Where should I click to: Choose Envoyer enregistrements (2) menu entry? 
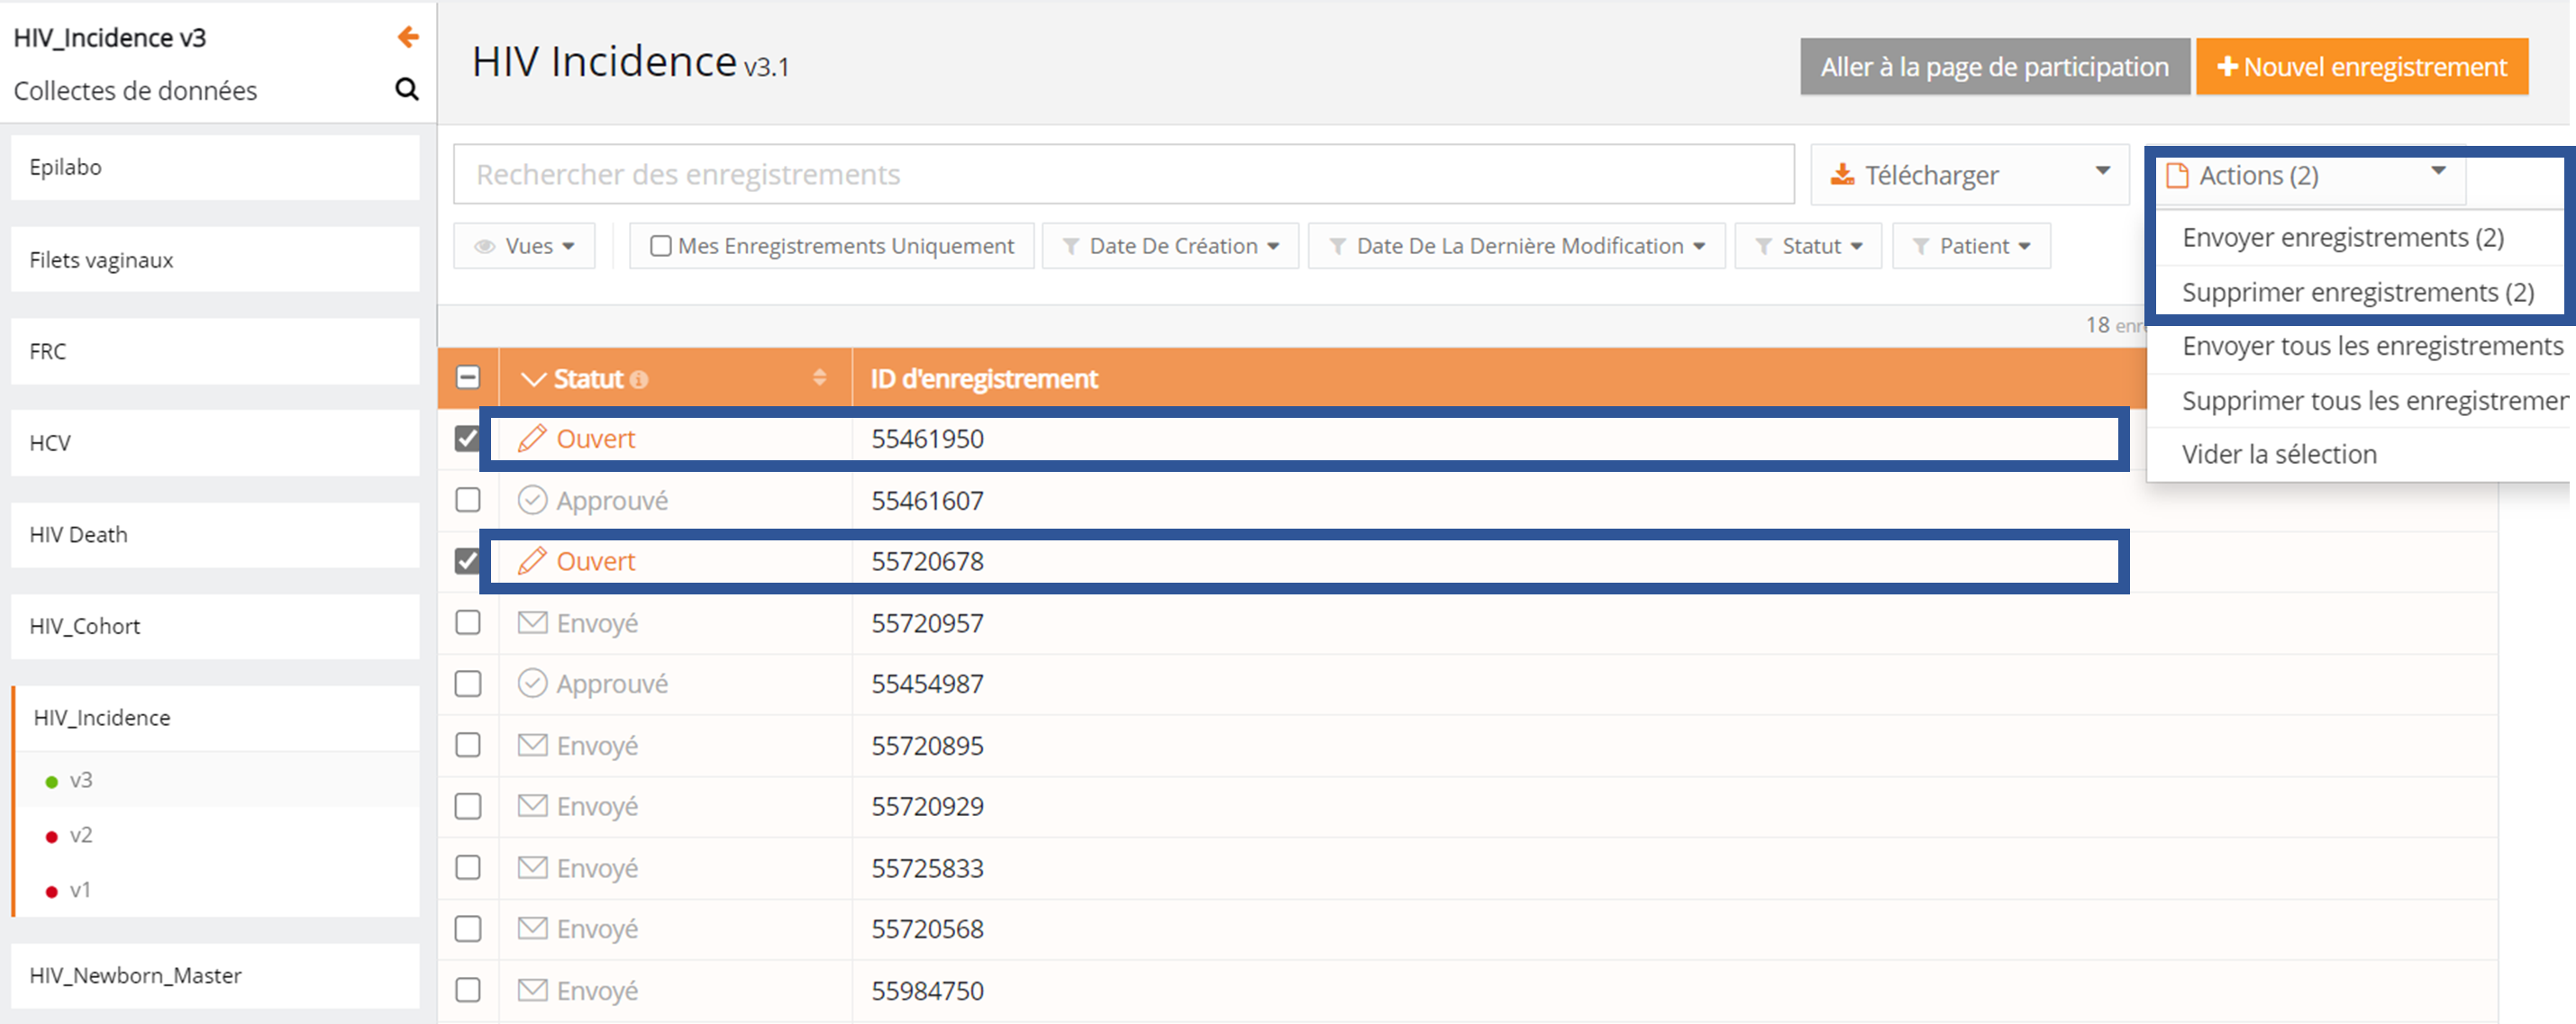tap(2342, 238)
